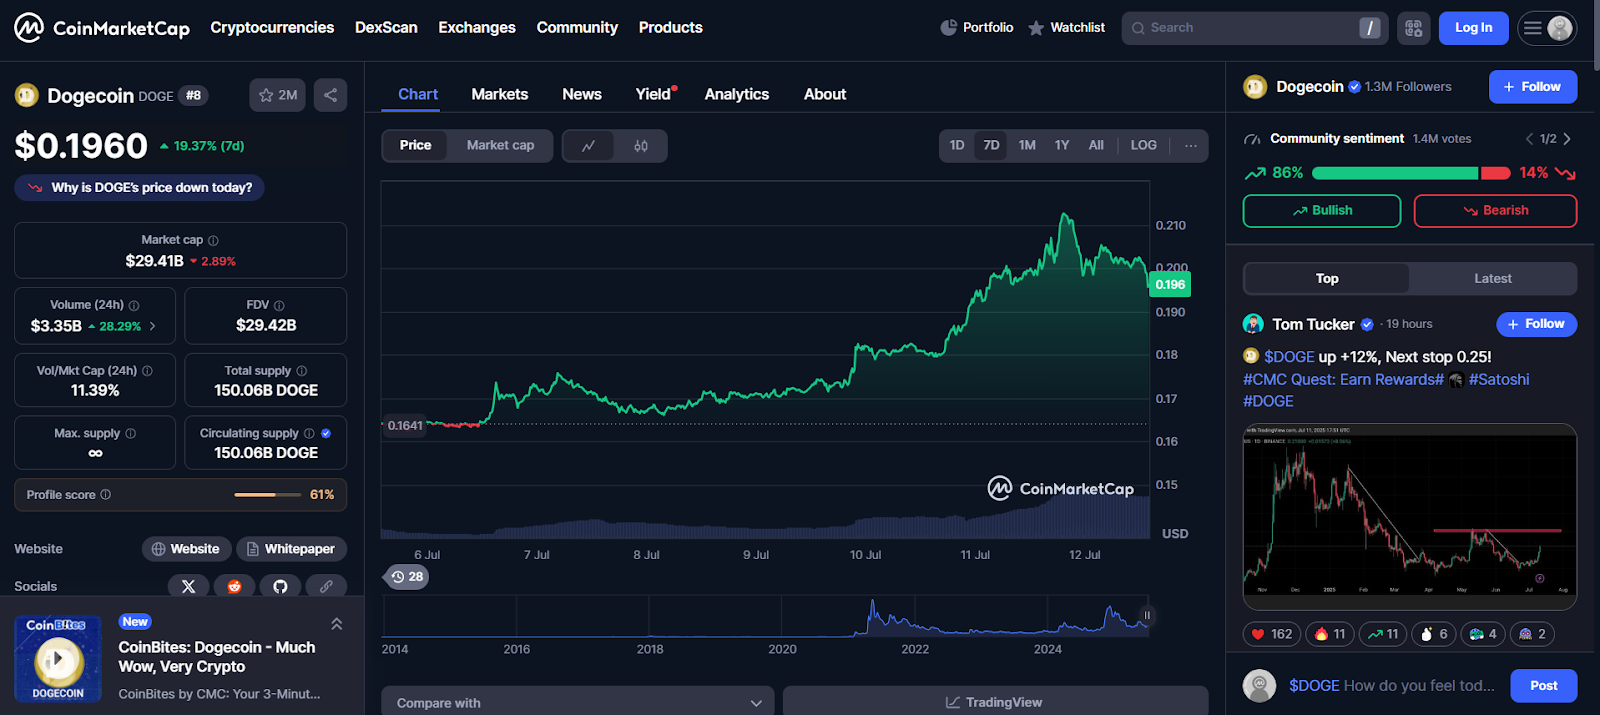
Task: Open Cryptocurrencies nav menu
Action: point(272,28)
